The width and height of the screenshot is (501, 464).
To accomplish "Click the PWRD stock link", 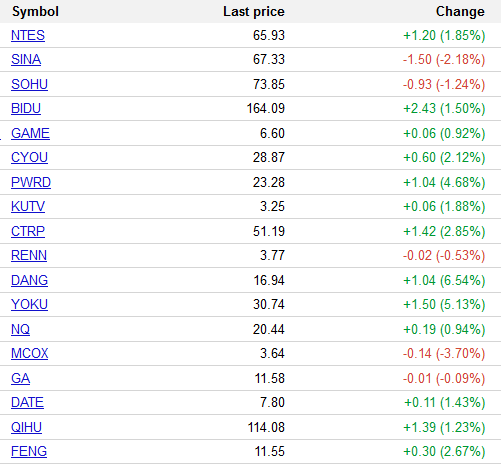I will pos(31,182).
